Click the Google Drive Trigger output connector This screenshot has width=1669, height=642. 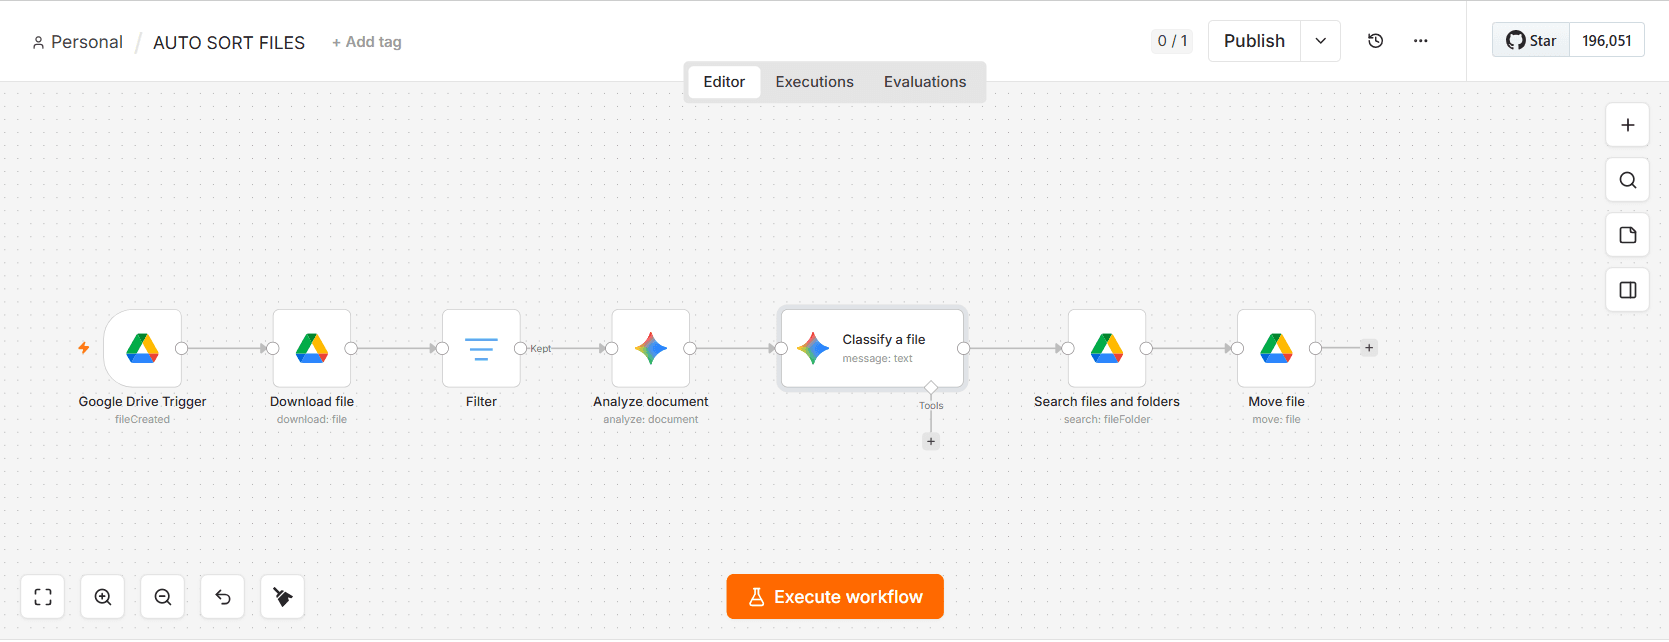click(x=182, y=348)
